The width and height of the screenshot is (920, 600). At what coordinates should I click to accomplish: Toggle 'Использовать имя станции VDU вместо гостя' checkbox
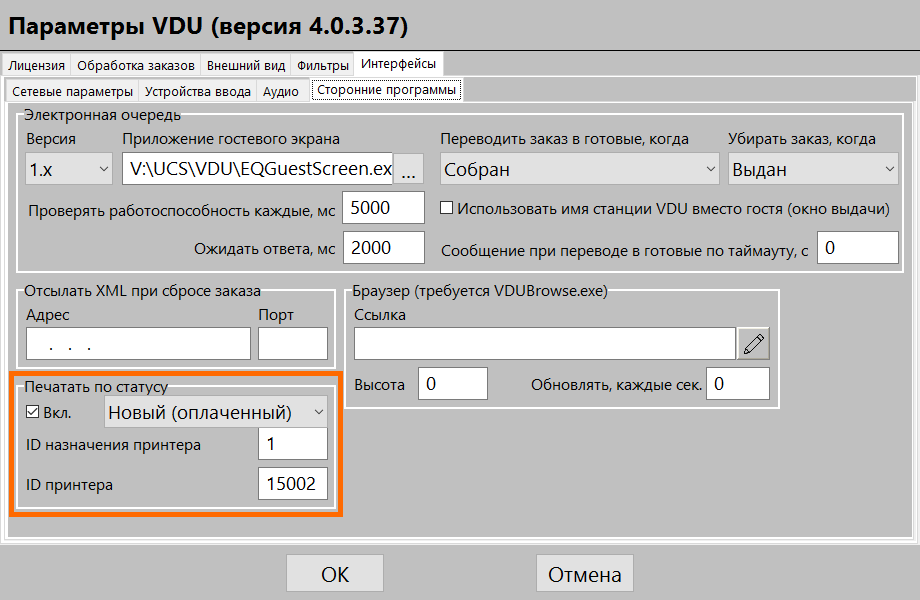[x=447, y=209]
